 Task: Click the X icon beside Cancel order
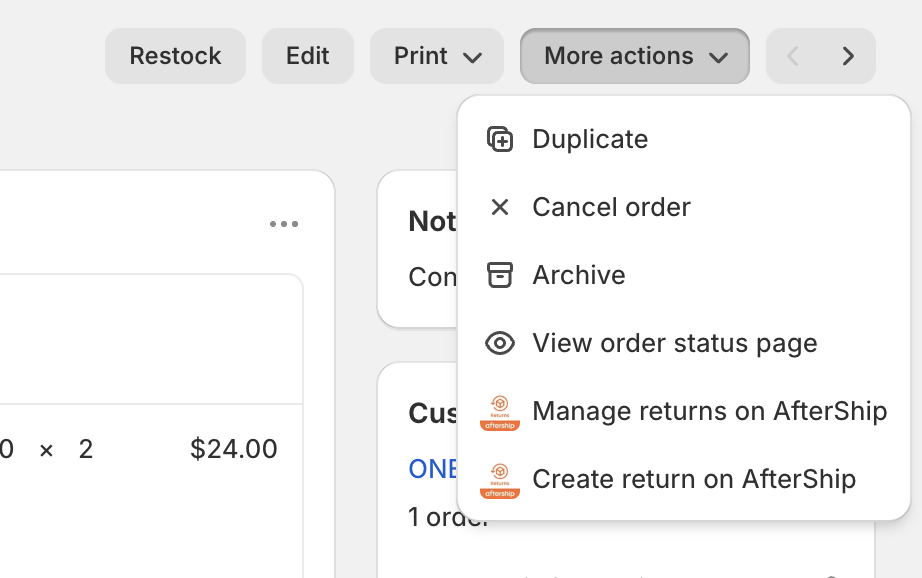[499, 207]
